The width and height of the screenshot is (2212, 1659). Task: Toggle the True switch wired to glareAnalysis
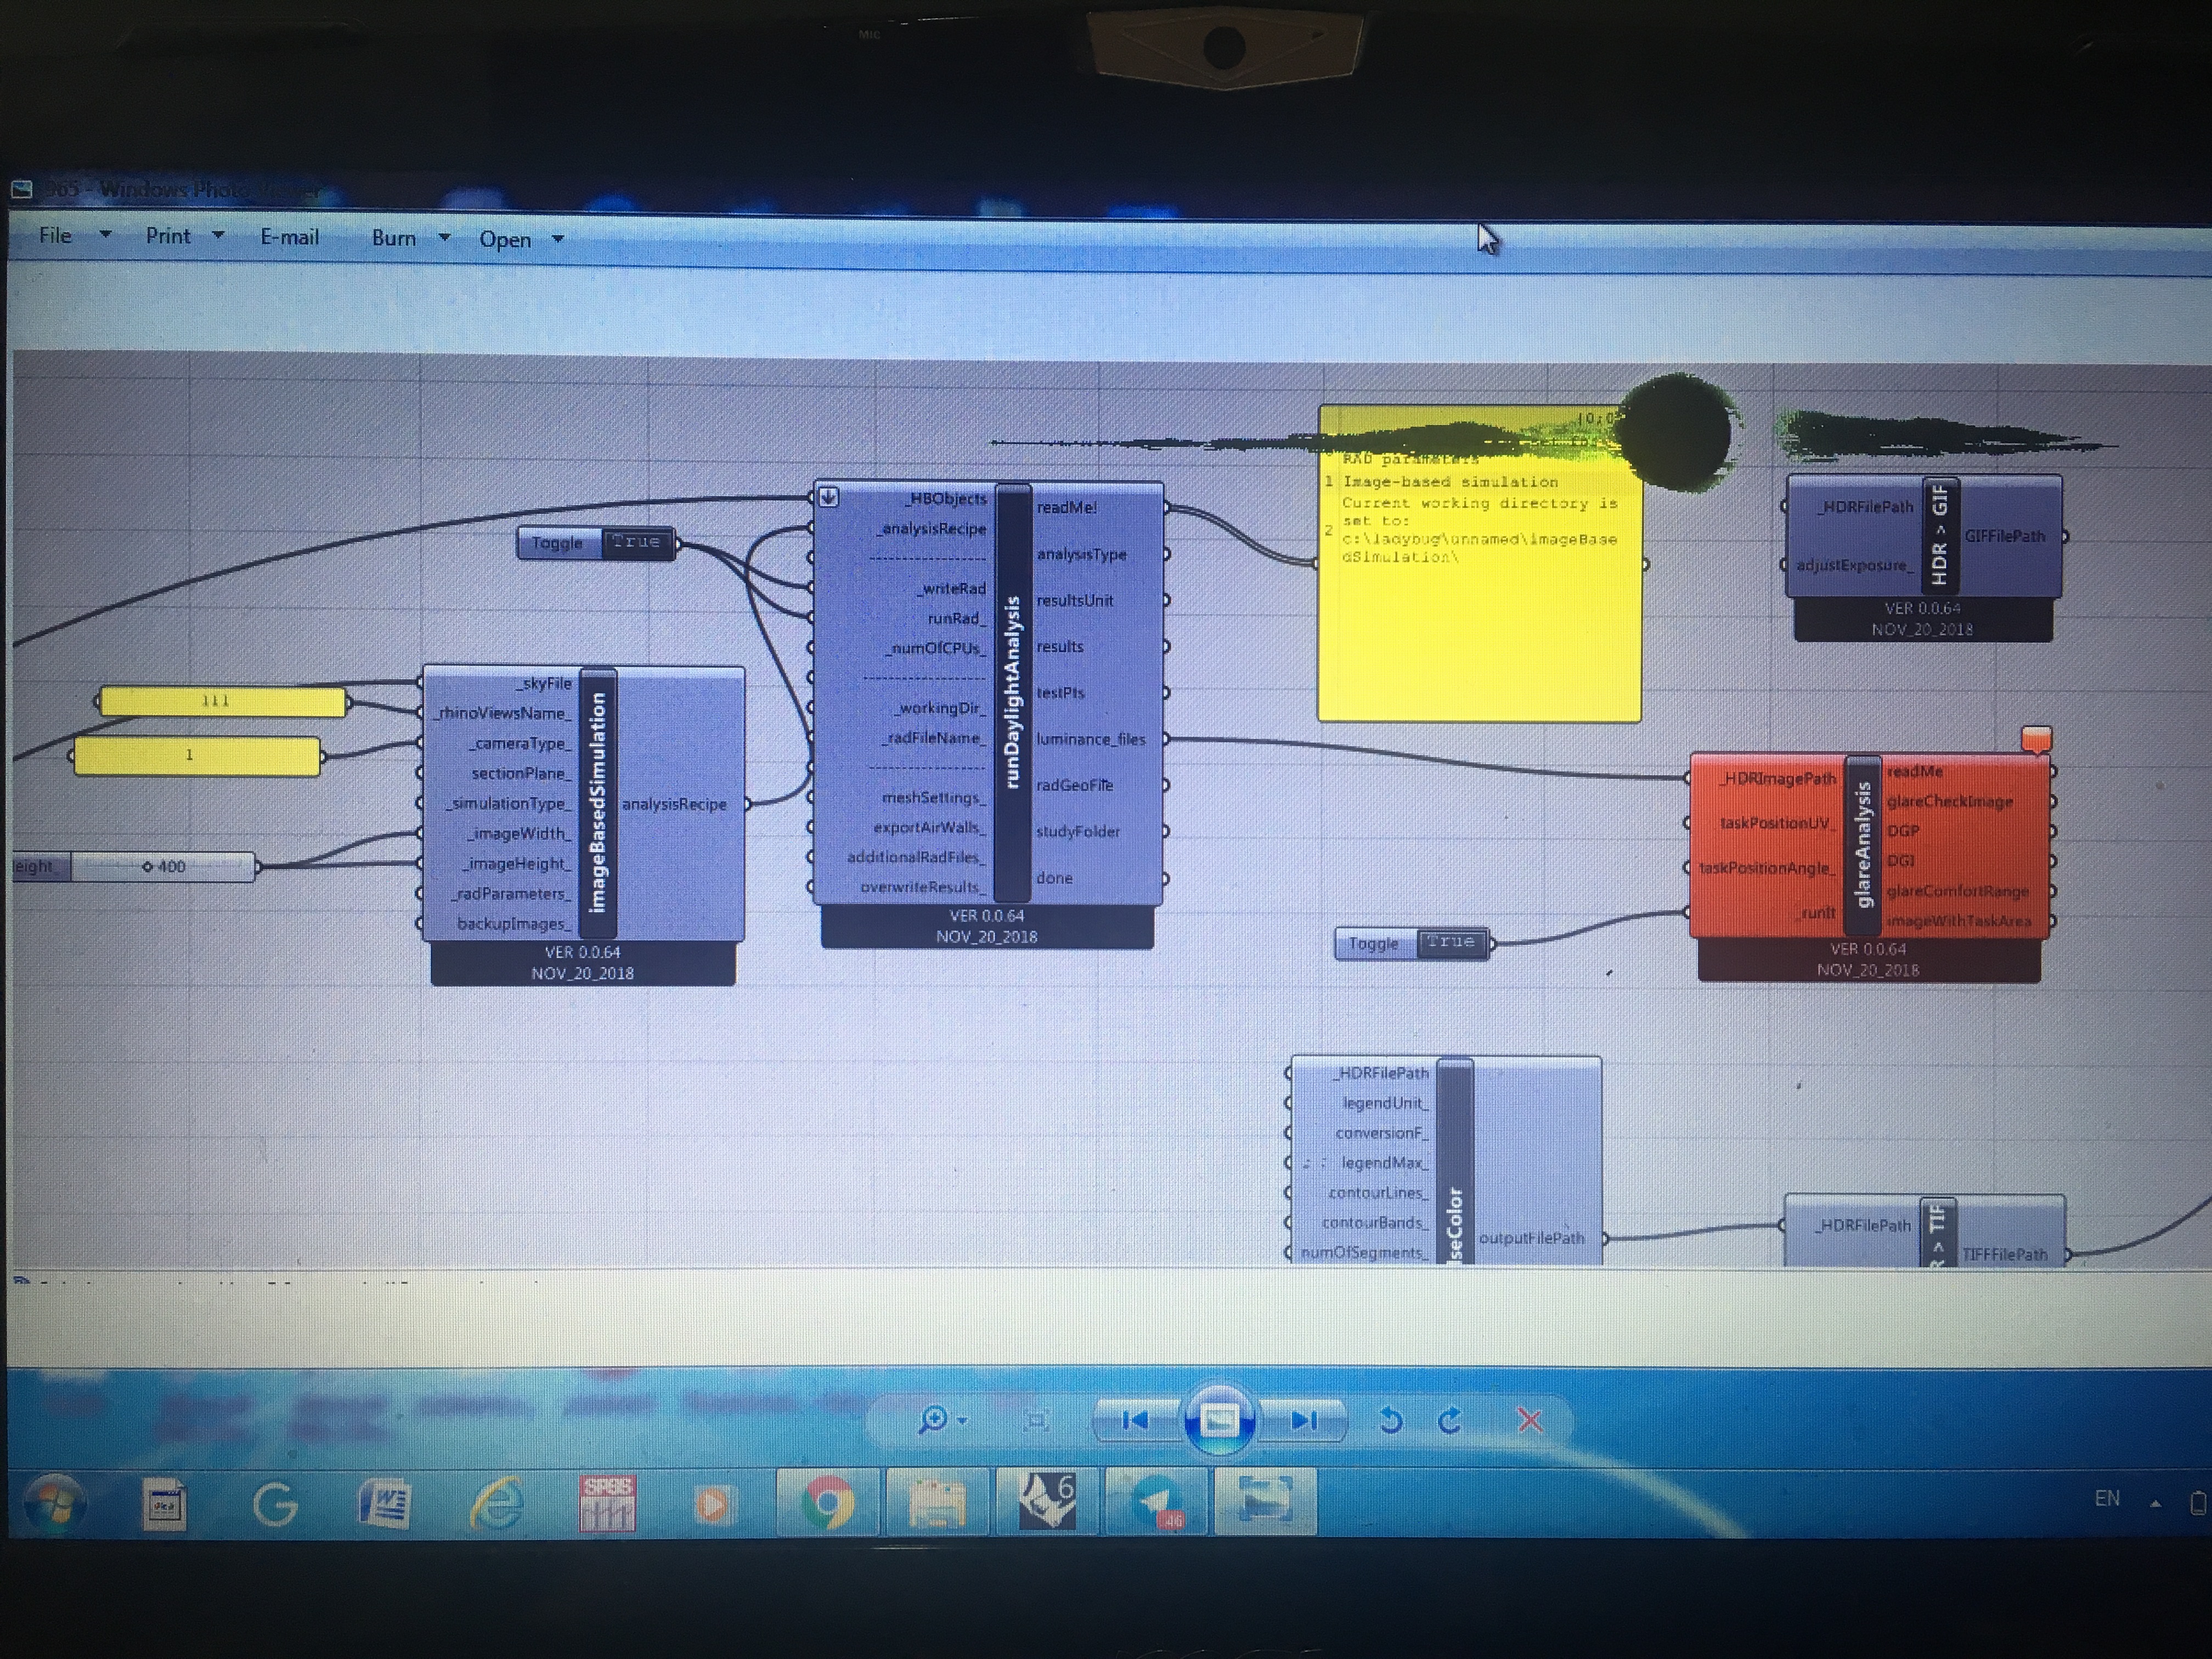(x=1452, y=943)
